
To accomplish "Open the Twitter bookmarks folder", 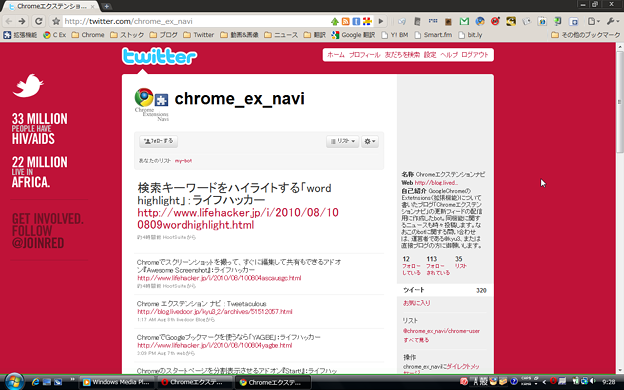I will [199, 35].
